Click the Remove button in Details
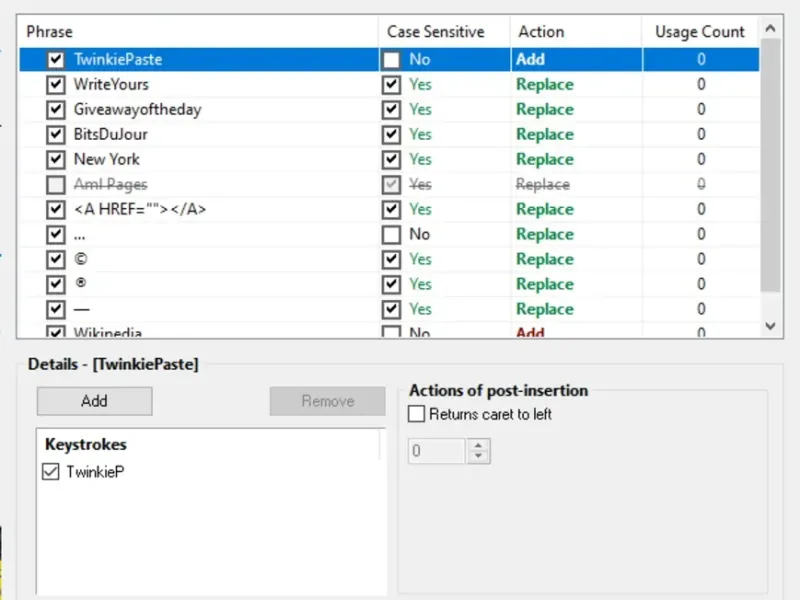Viewport: 800px width, 600px height. coord(328,401)
